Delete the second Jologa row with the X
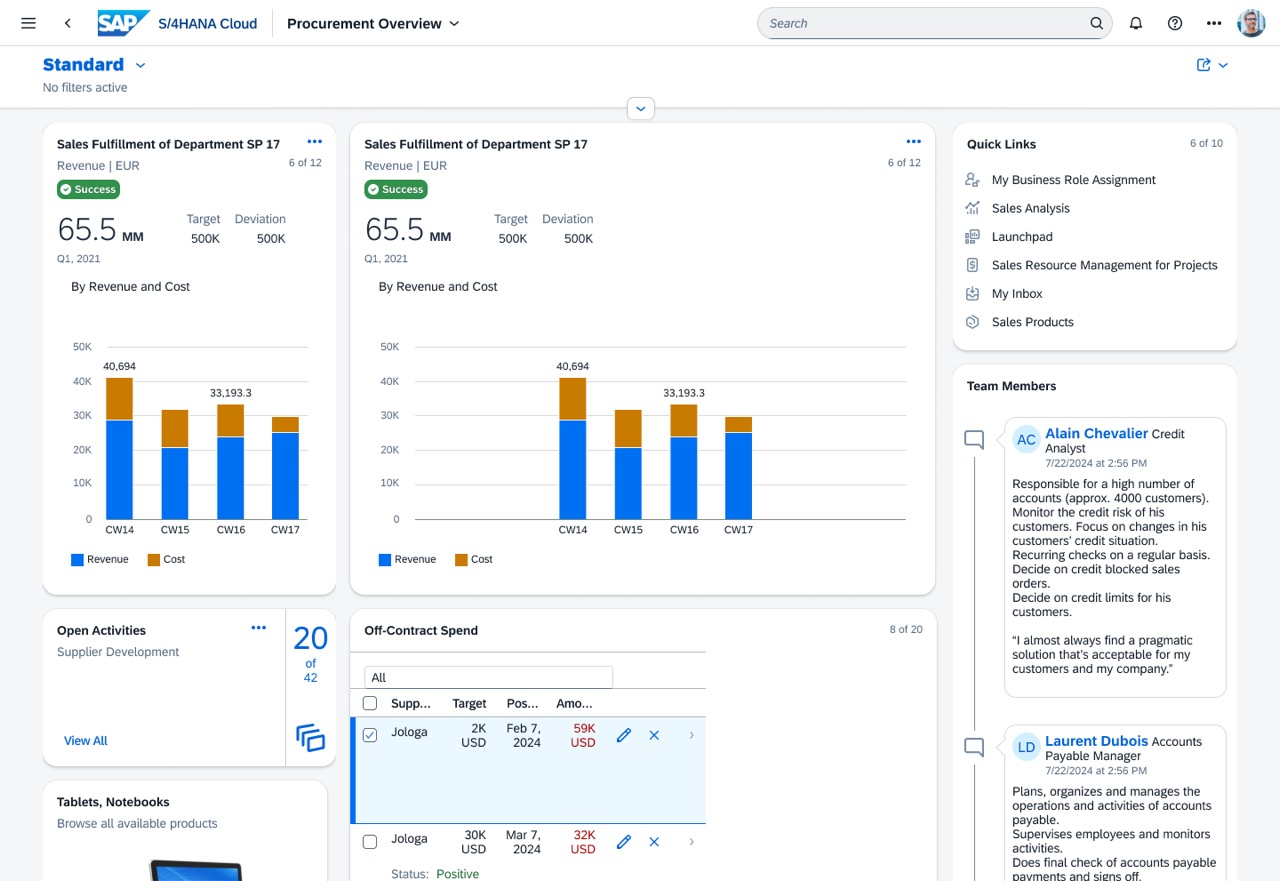 [654, 842]
